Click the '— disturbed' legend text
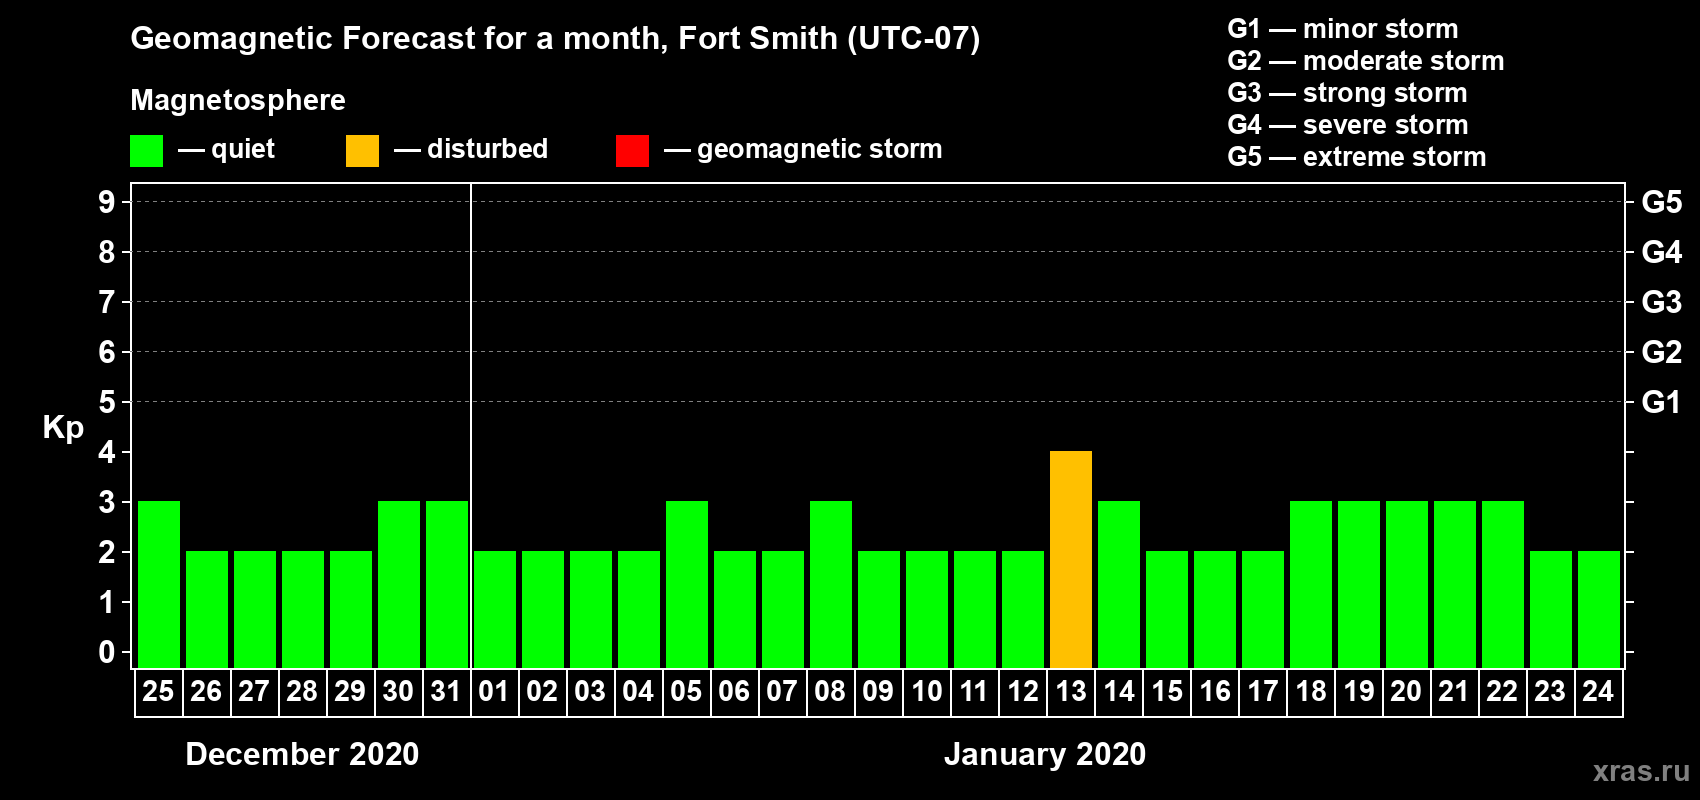1700x800 pixels. coord(471,149)
